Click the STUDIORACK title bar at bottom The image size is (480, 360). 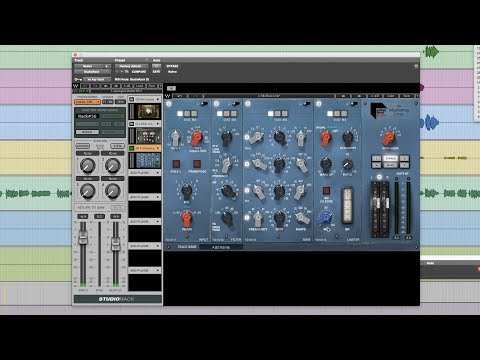tap(117, 299)
